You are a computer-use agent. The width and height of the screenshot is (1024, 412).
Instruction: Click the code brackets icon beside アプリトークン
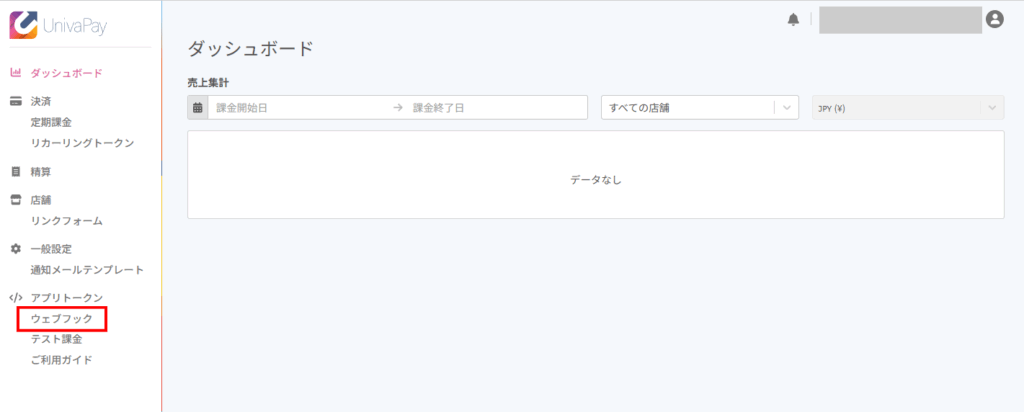tap(16, 298)
